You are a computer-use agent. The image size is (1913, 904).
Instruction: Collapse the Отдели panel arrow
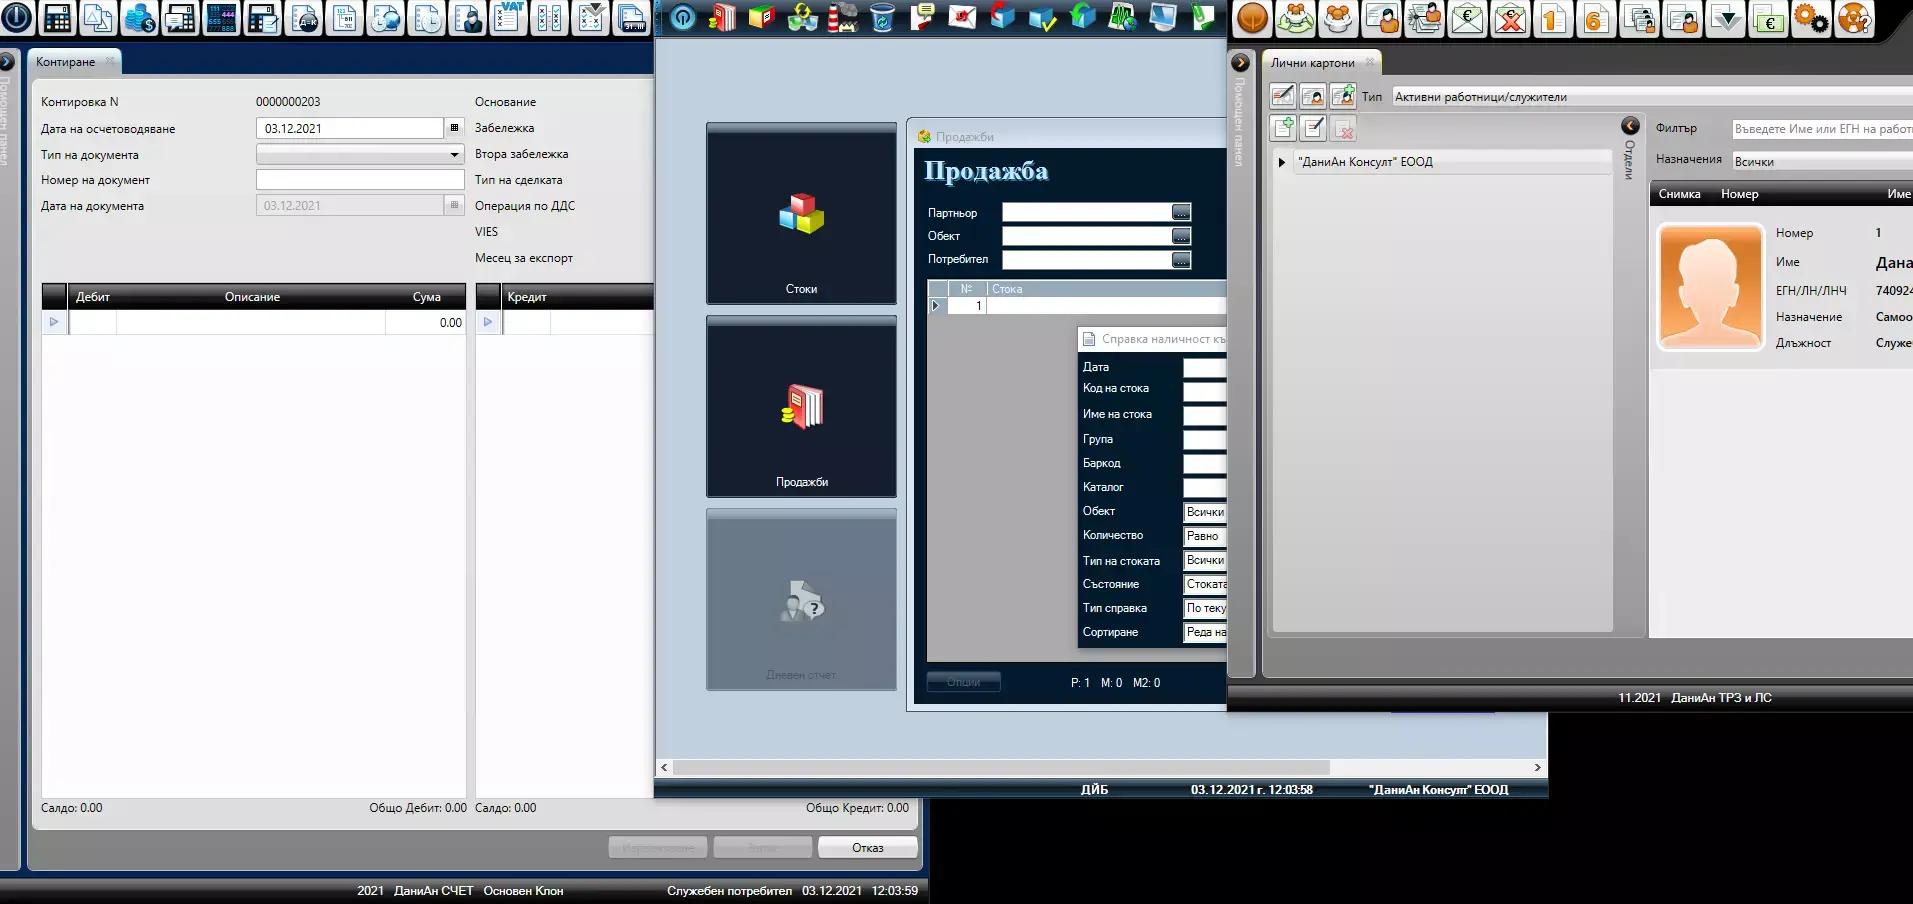coord(1630,126)
